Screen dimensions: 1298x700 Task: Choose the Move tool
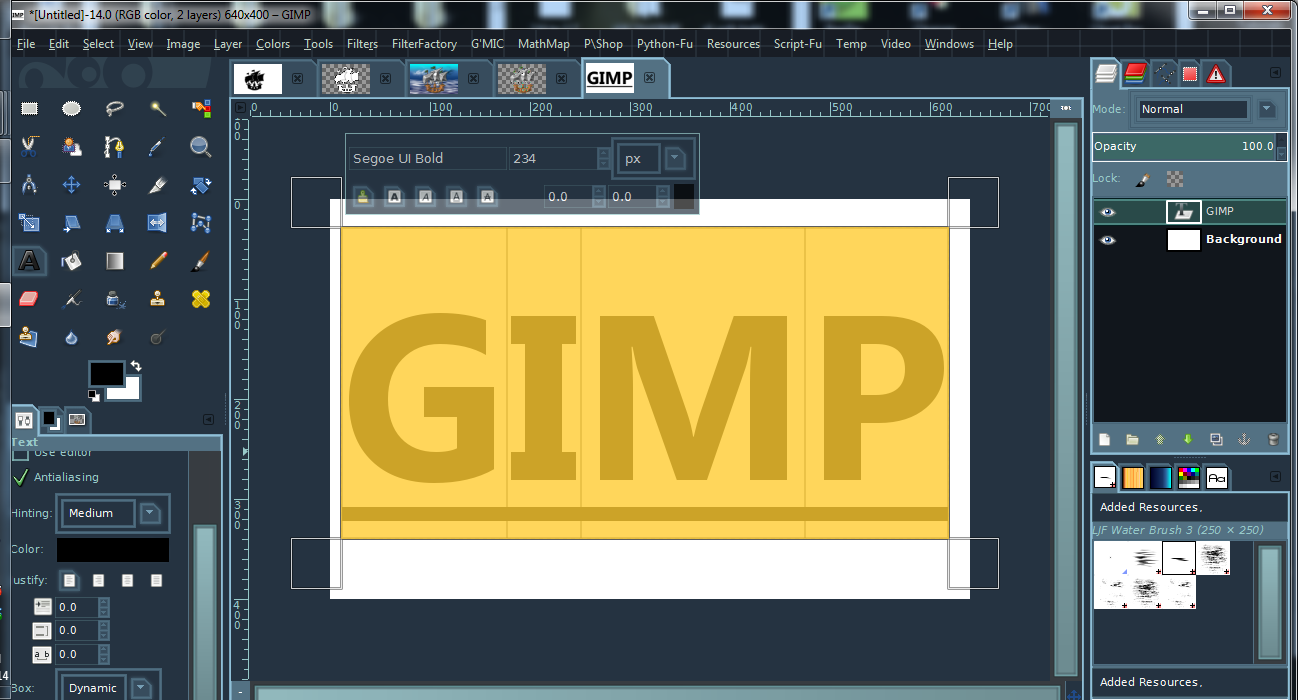click(72, 185)
